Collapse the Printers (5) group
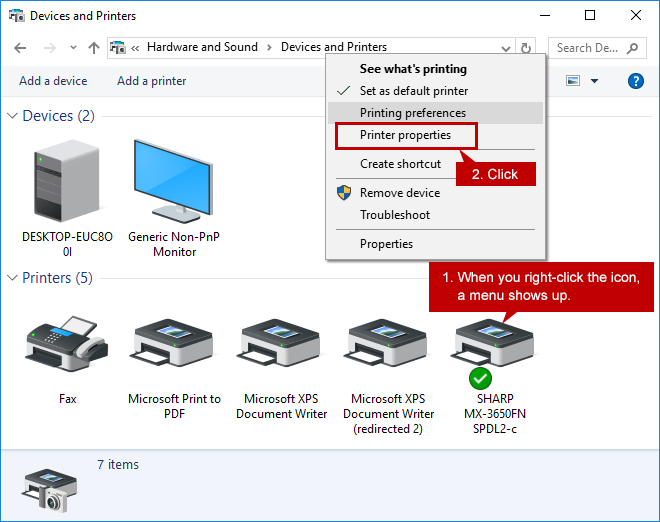The image size is (660, 522). pyautogui.click(x=13, y=278)
